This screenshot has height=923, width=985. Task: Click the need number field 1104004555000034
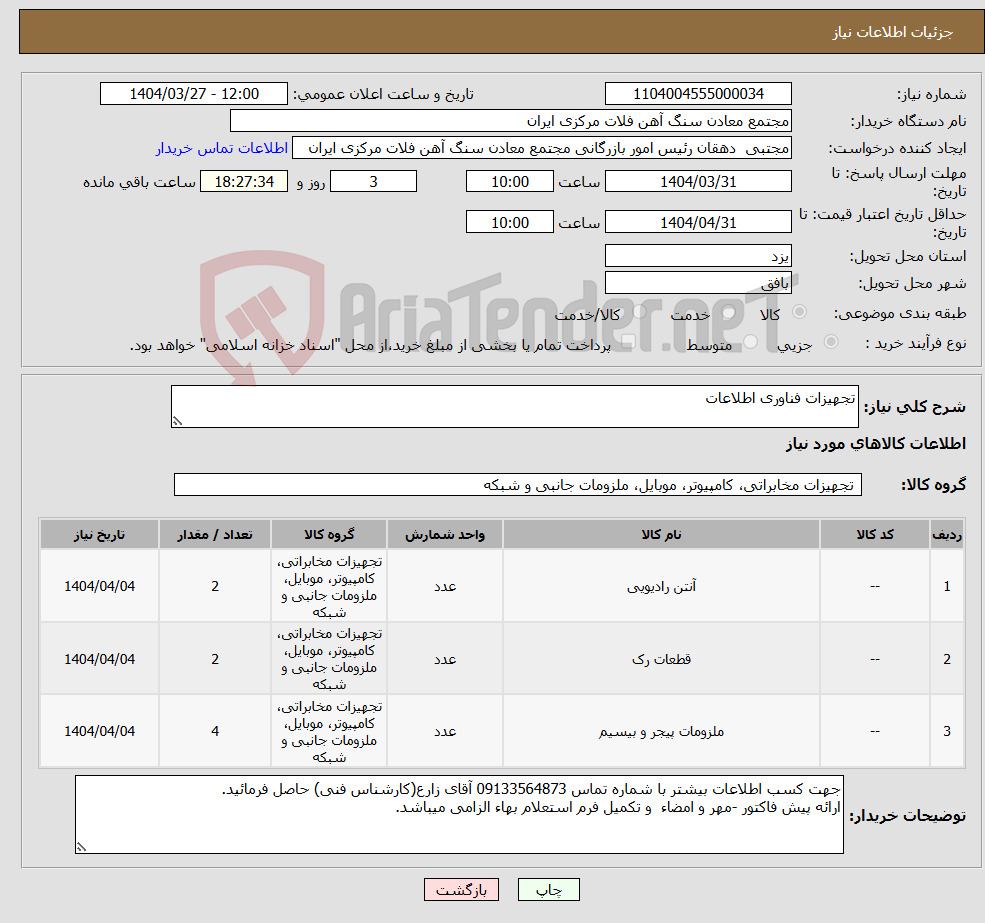point(698,94)
